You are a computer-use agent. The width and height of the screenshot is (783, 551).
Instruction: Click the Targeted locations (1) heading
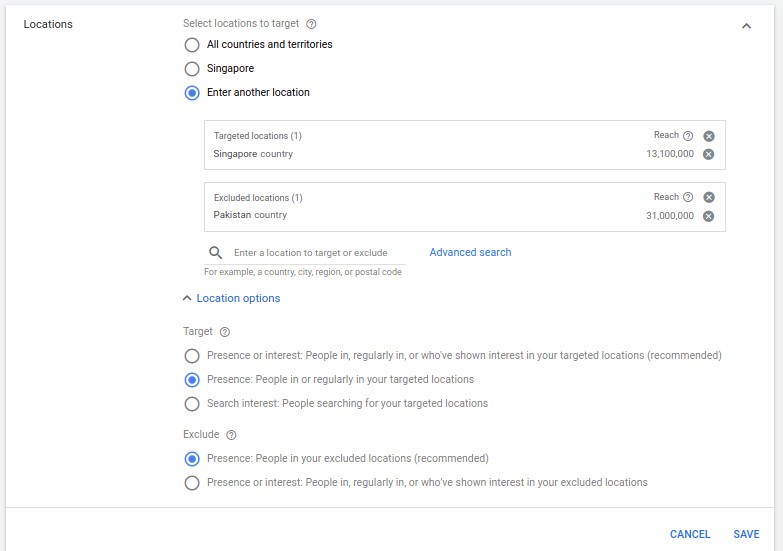coord(258,136)
